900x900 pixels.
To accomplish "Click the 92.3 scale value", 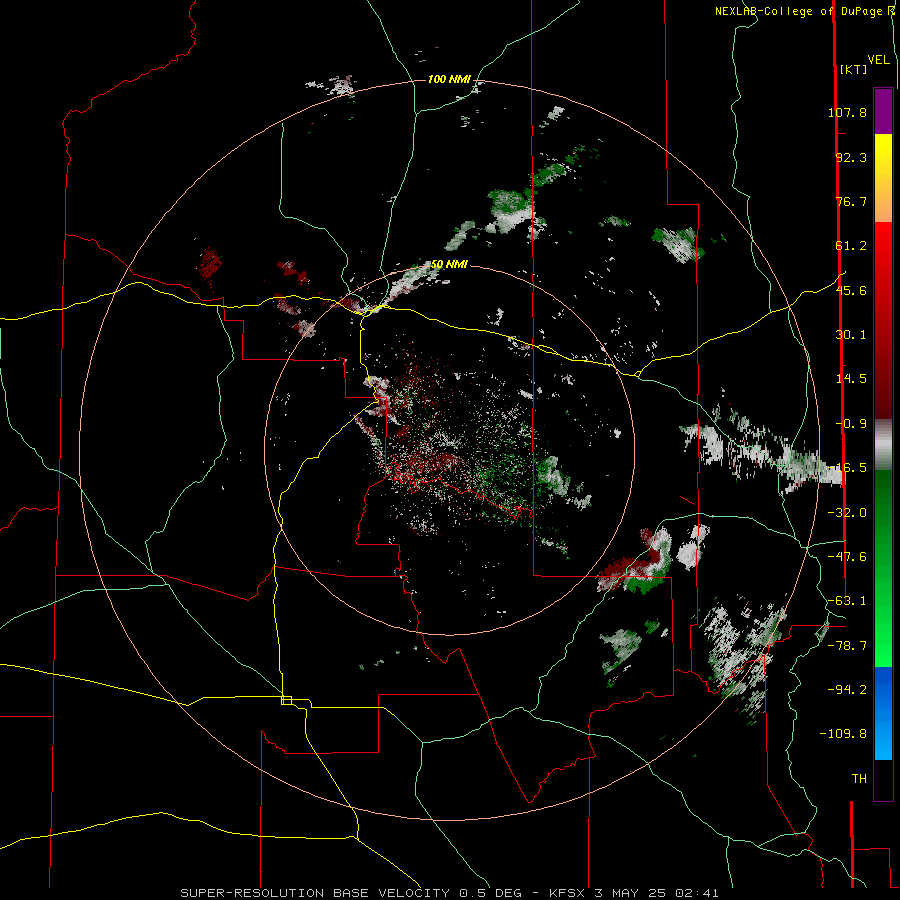I will 851,157.
